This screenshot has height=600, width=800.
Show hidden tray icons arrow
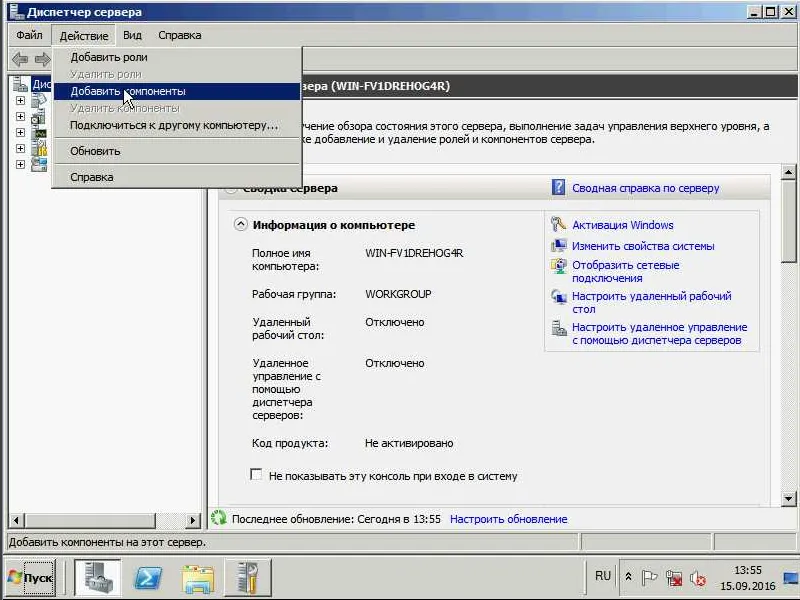tap(629, 577)
